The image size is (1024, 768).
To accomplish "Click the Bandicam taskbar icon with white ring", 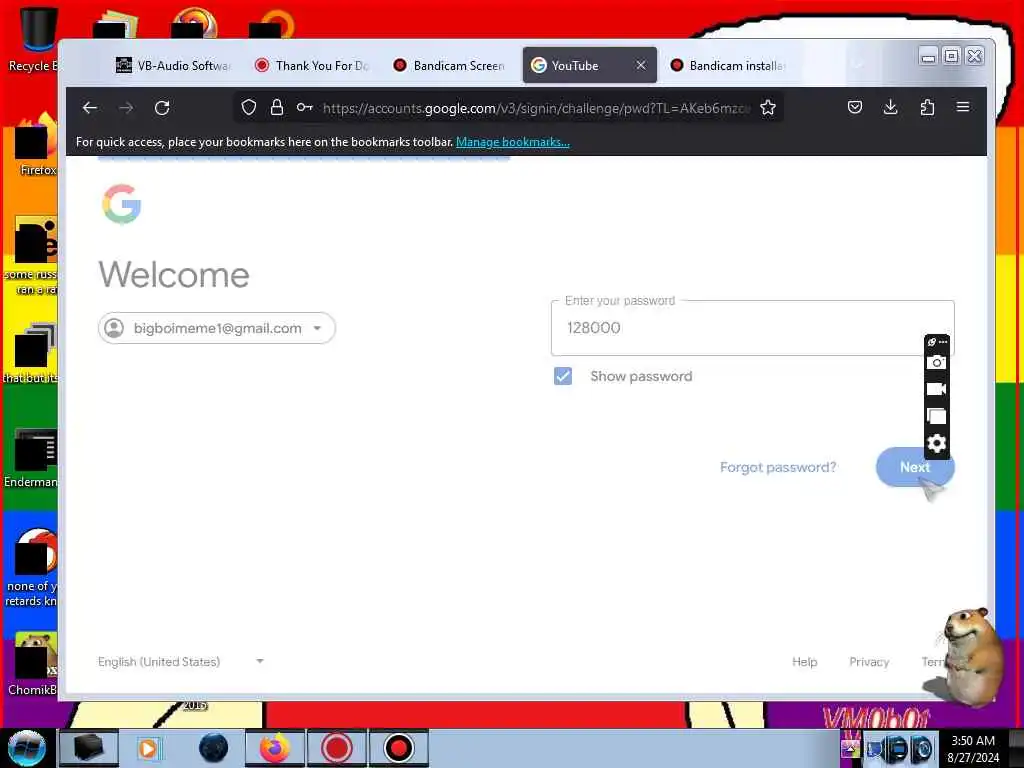I will tap(398, 748).
